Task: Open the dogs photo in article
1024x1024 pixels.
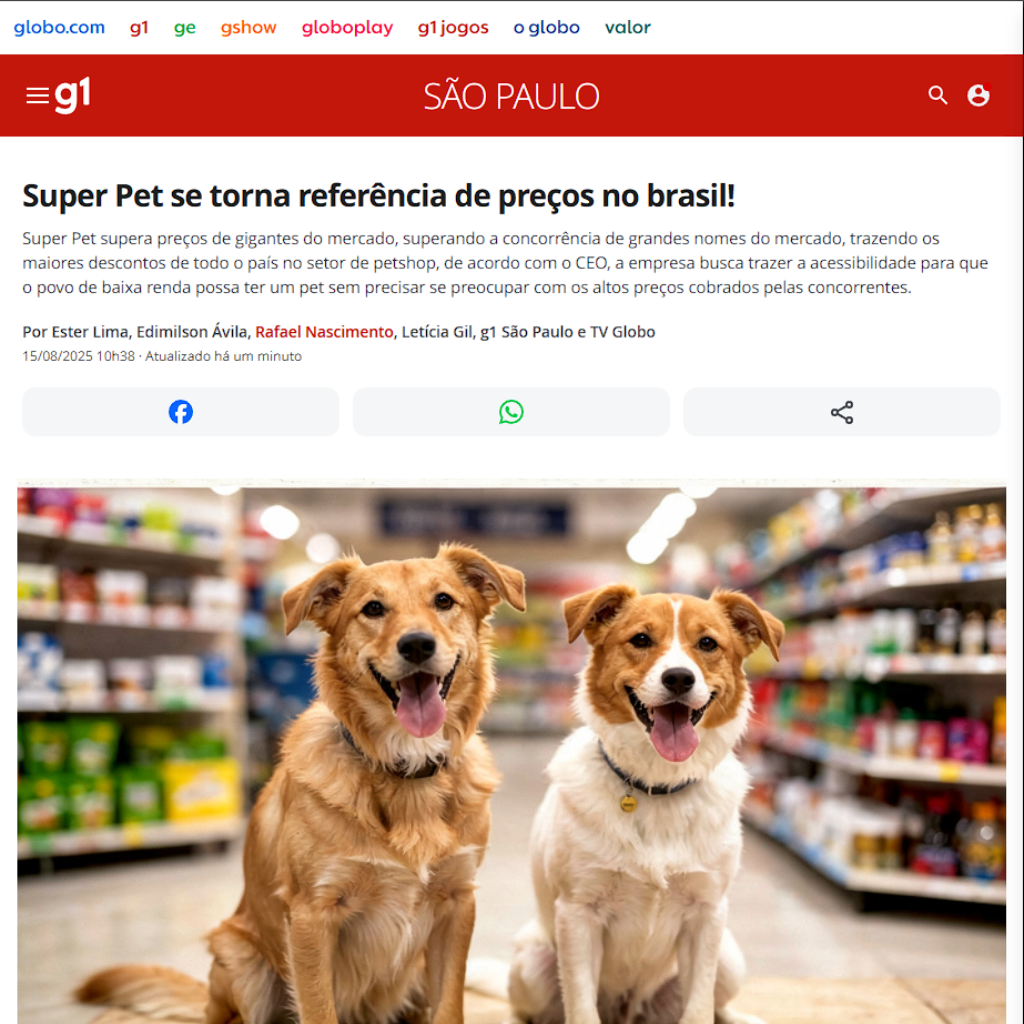Action: tap(511, 751)
